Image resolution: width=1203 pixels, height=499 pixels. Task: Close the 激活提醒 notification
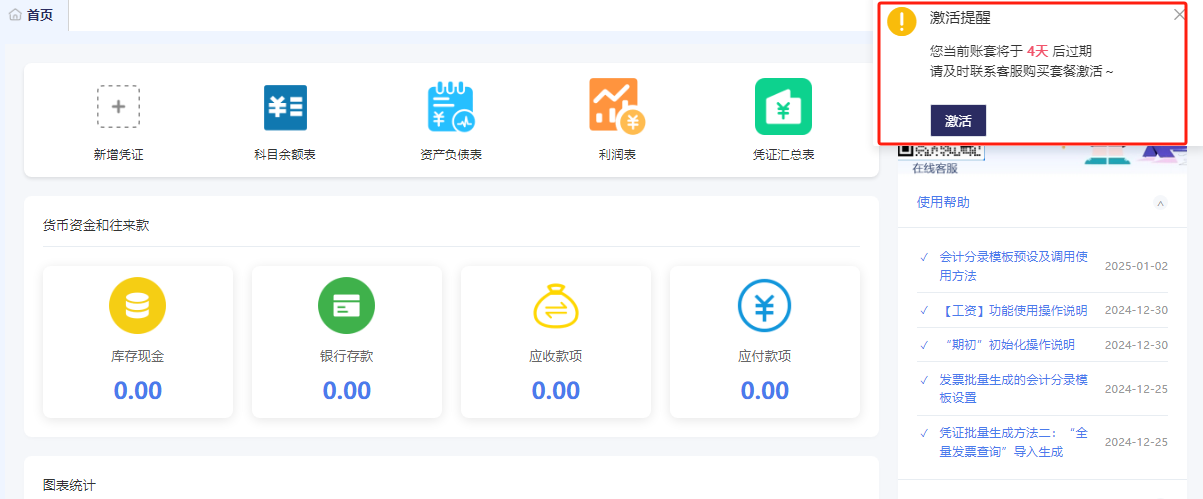click(1179, 15)
